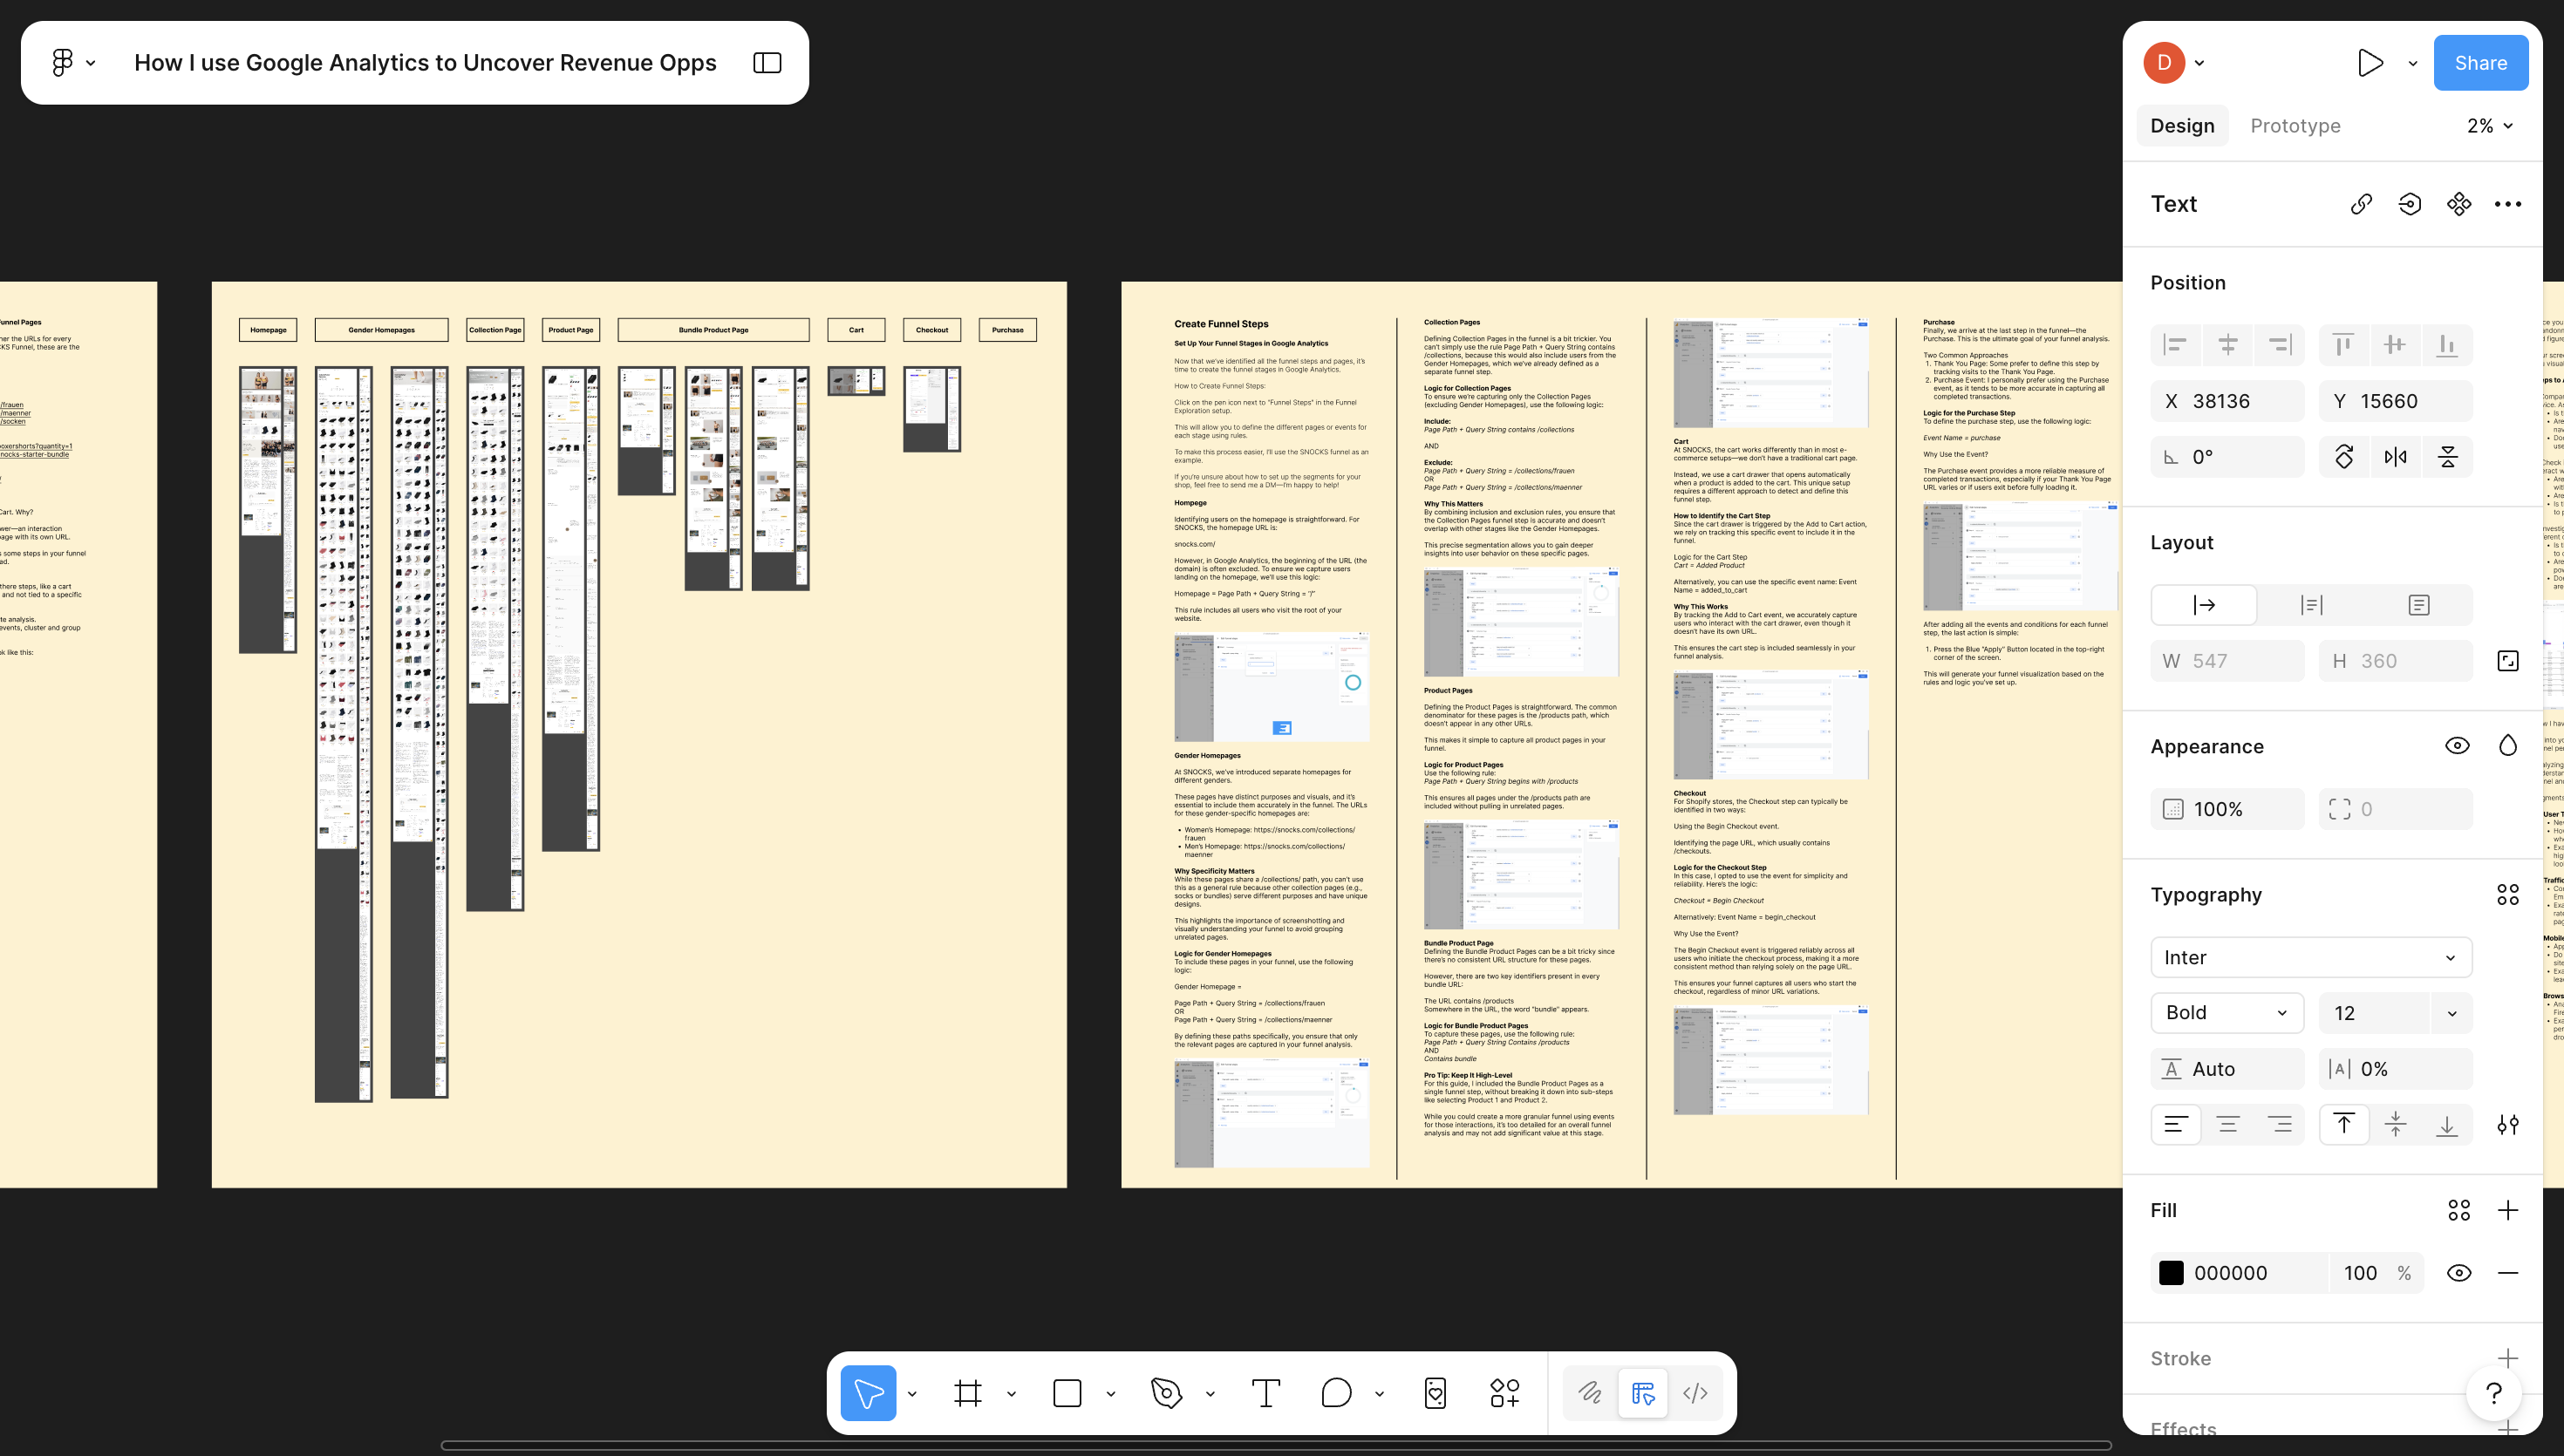The image size is (2564, 1456).
Task: Expand shape tool options chevron
Action: tap(1111, 1394)
